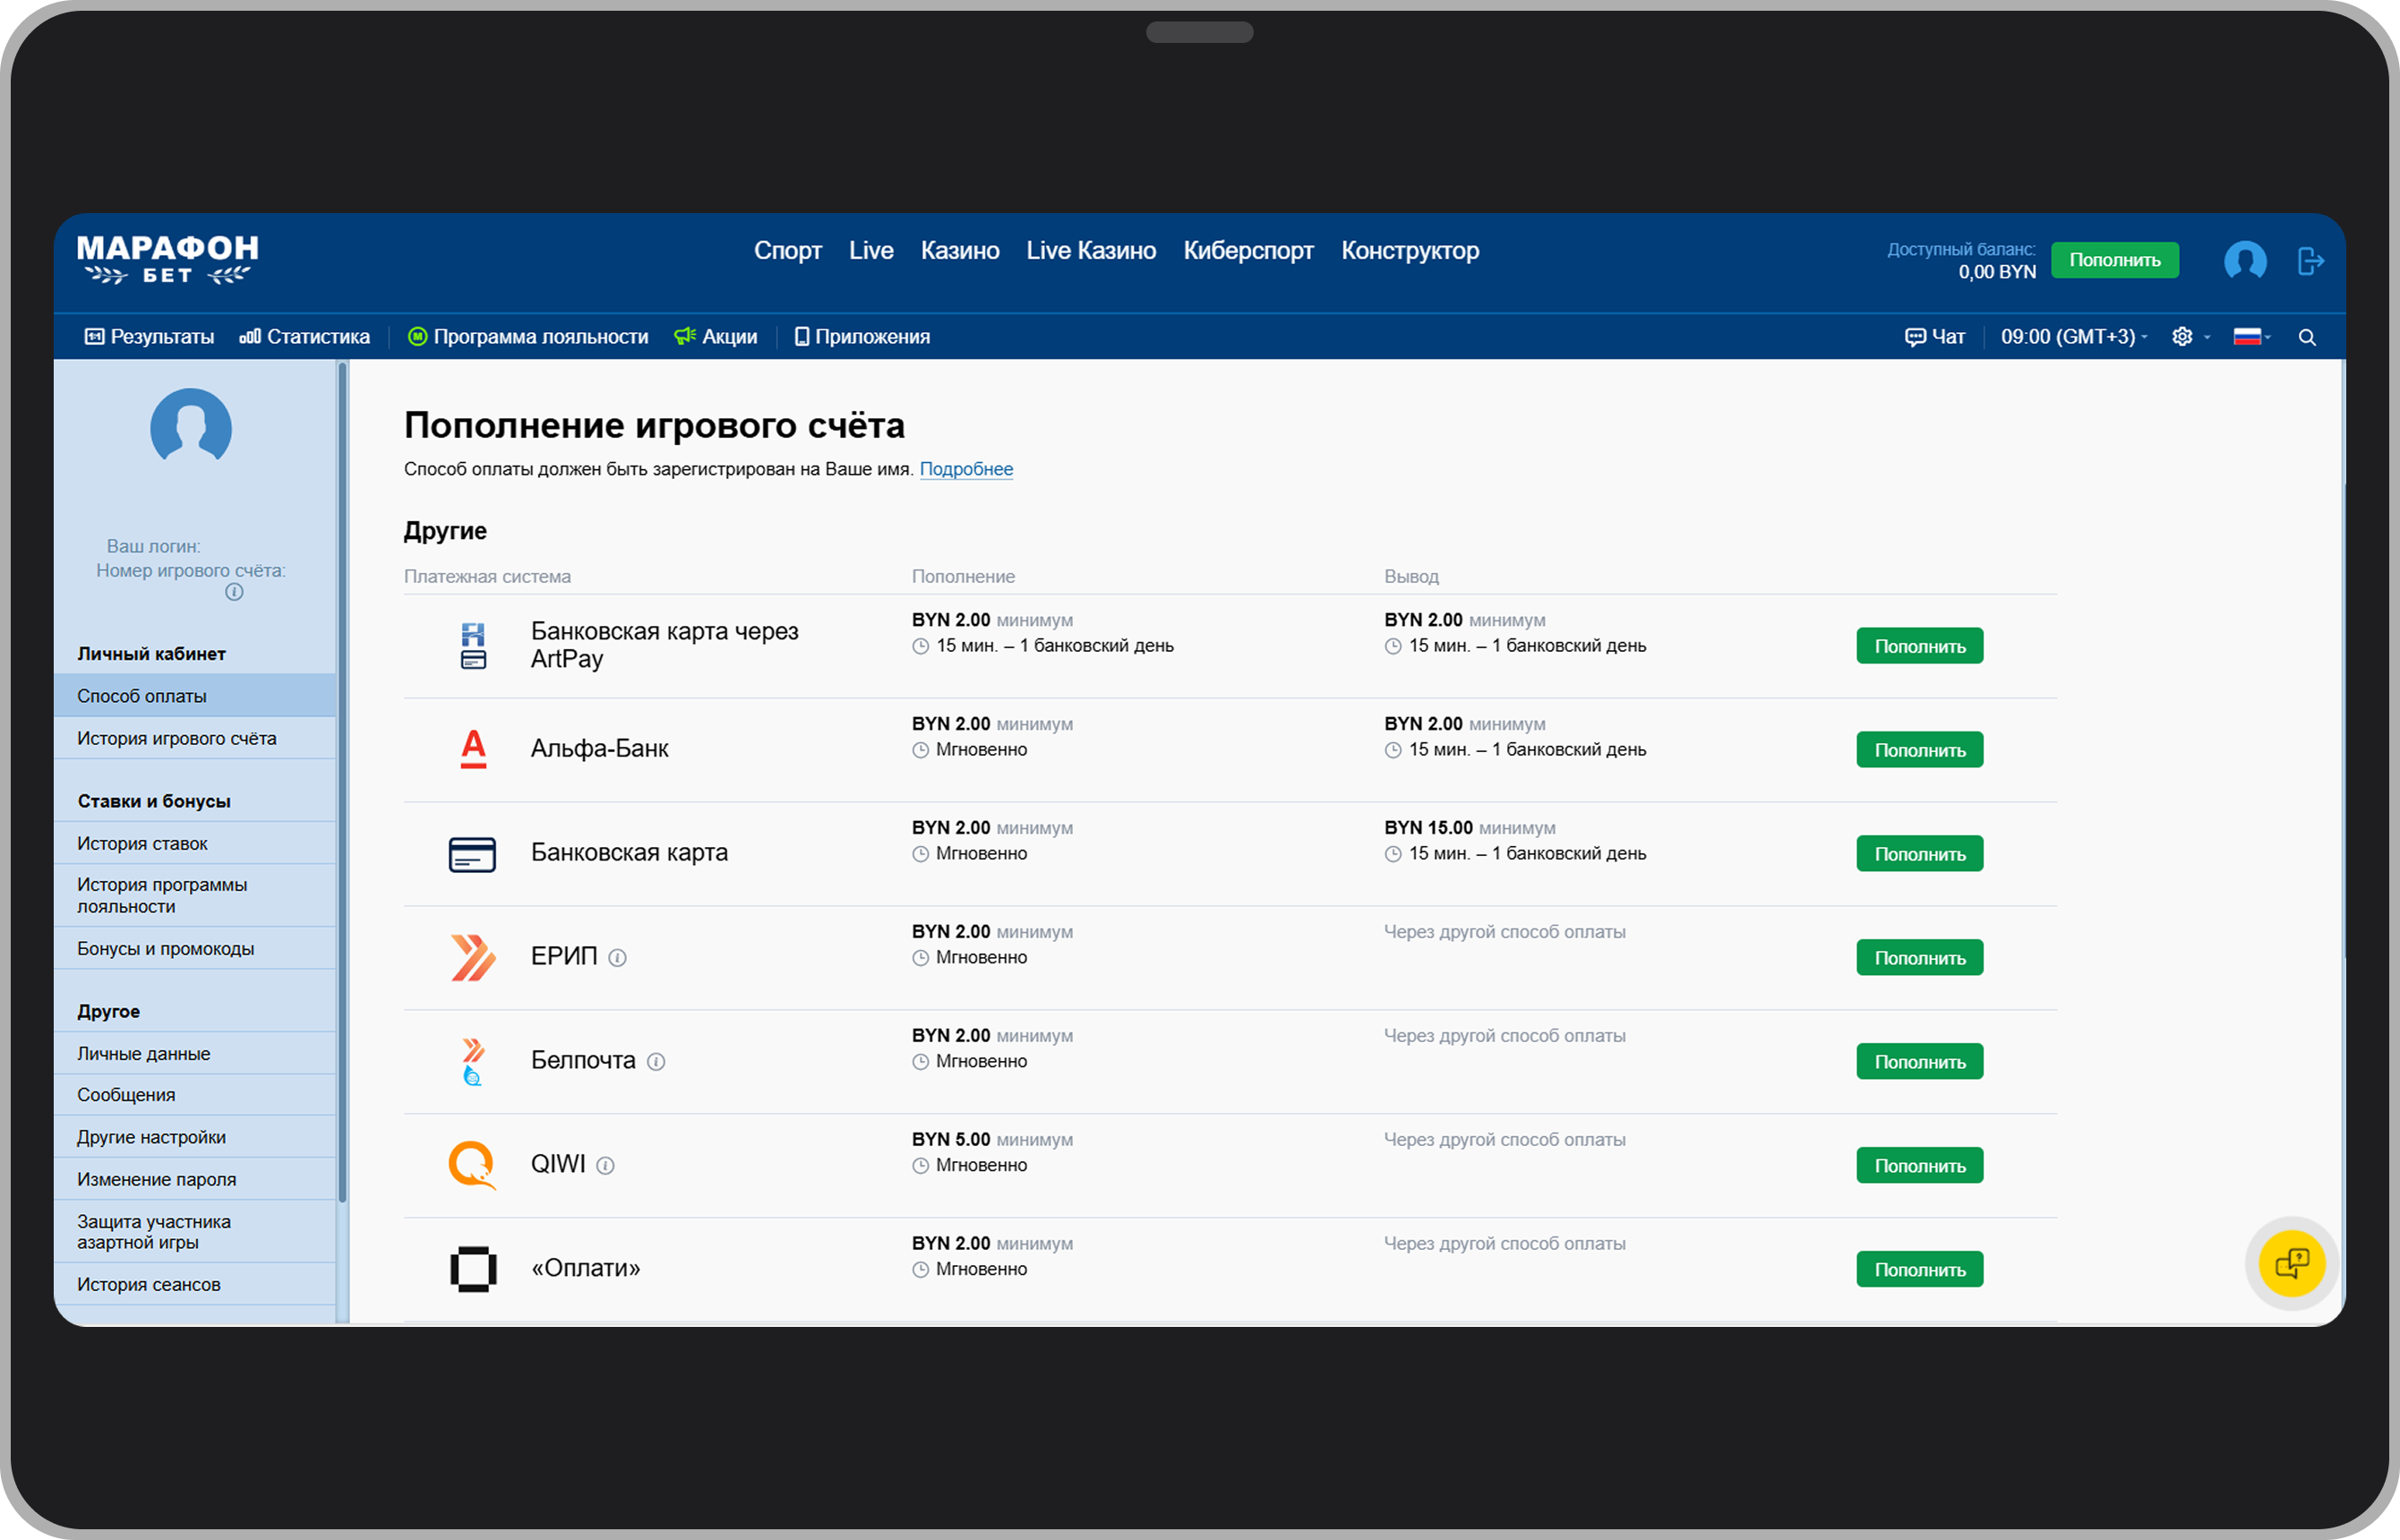Open the Казино menu item
The height and width of the screenshot is (1540, 2400).
[959, 251]
